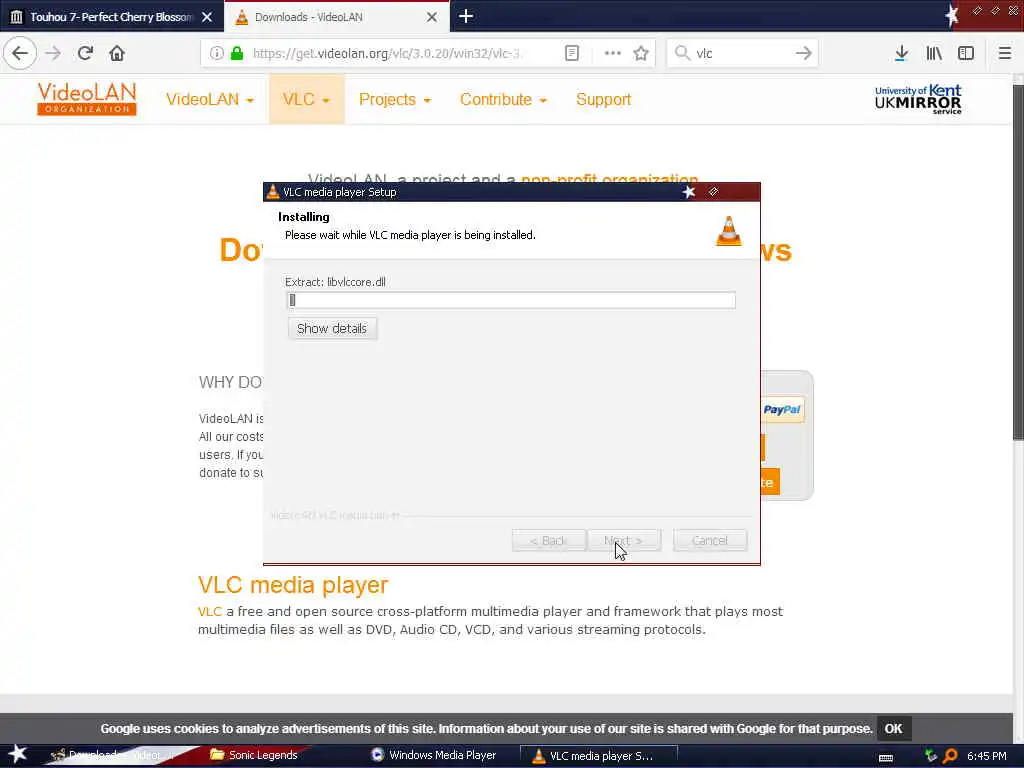1024x768 pixels.
Task: Expand the VLC dropdown menu
Action: point(306,99)
